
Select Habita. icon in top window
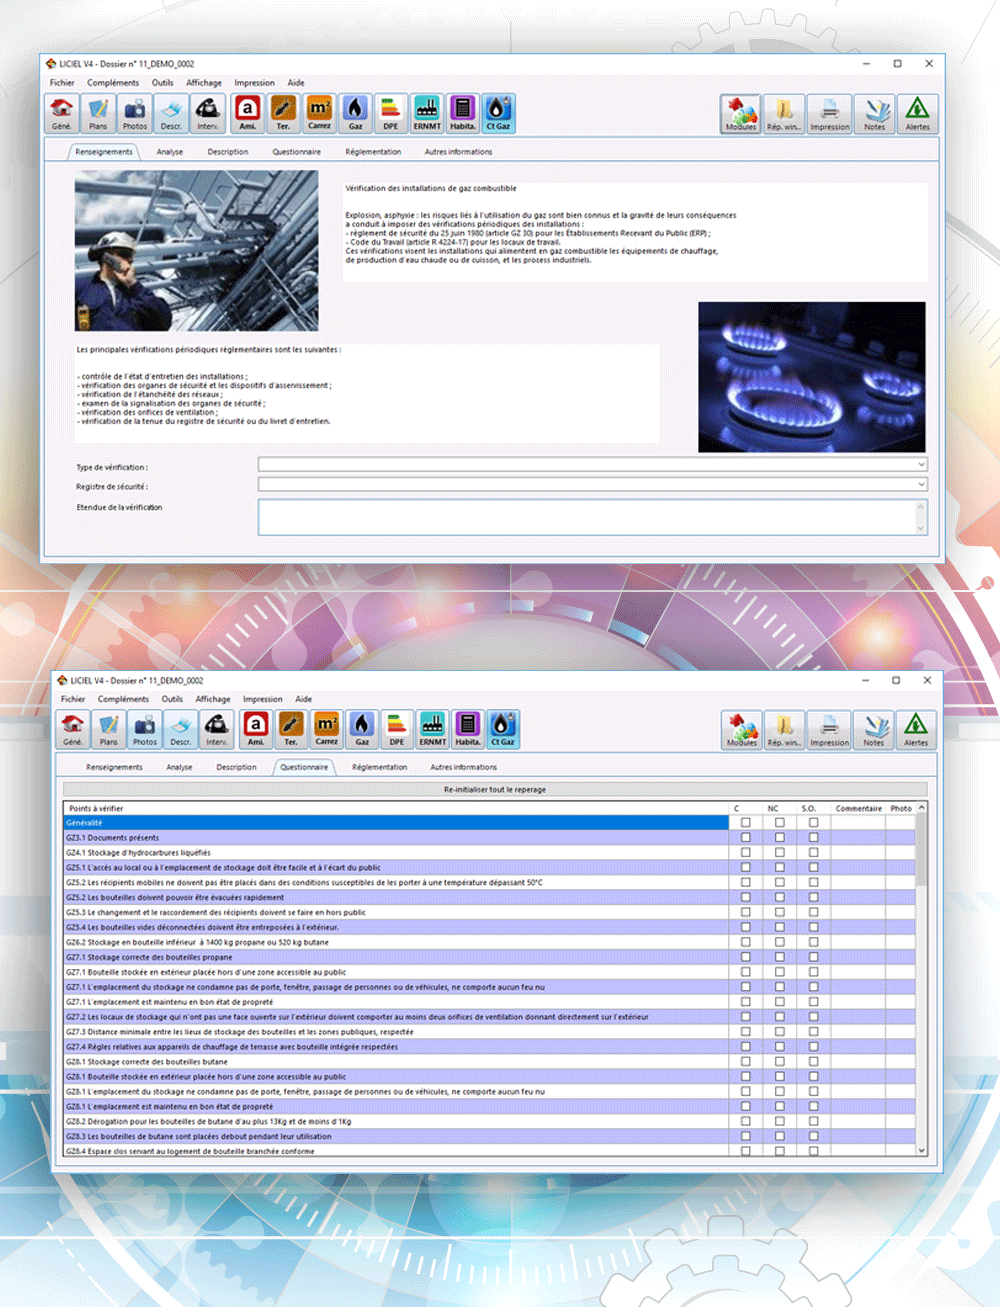[x=463, y=113]
